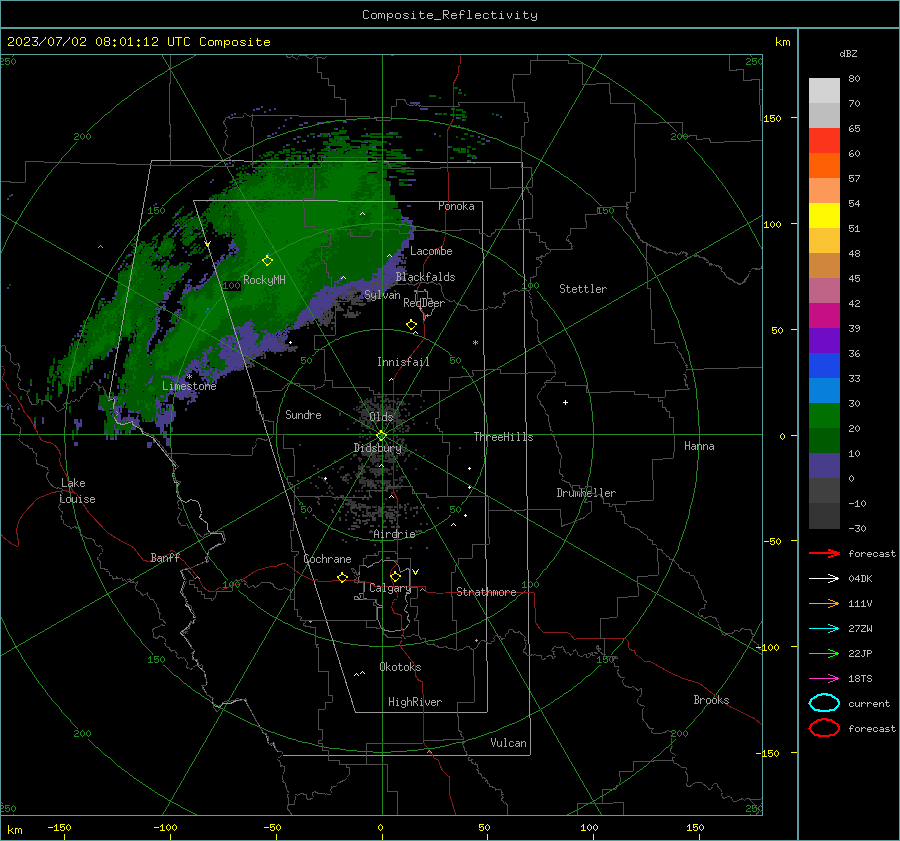The width and height of the screenshot is (900, 841).
Task: Click the 'Sylvan' label
Action: [382, 295]
